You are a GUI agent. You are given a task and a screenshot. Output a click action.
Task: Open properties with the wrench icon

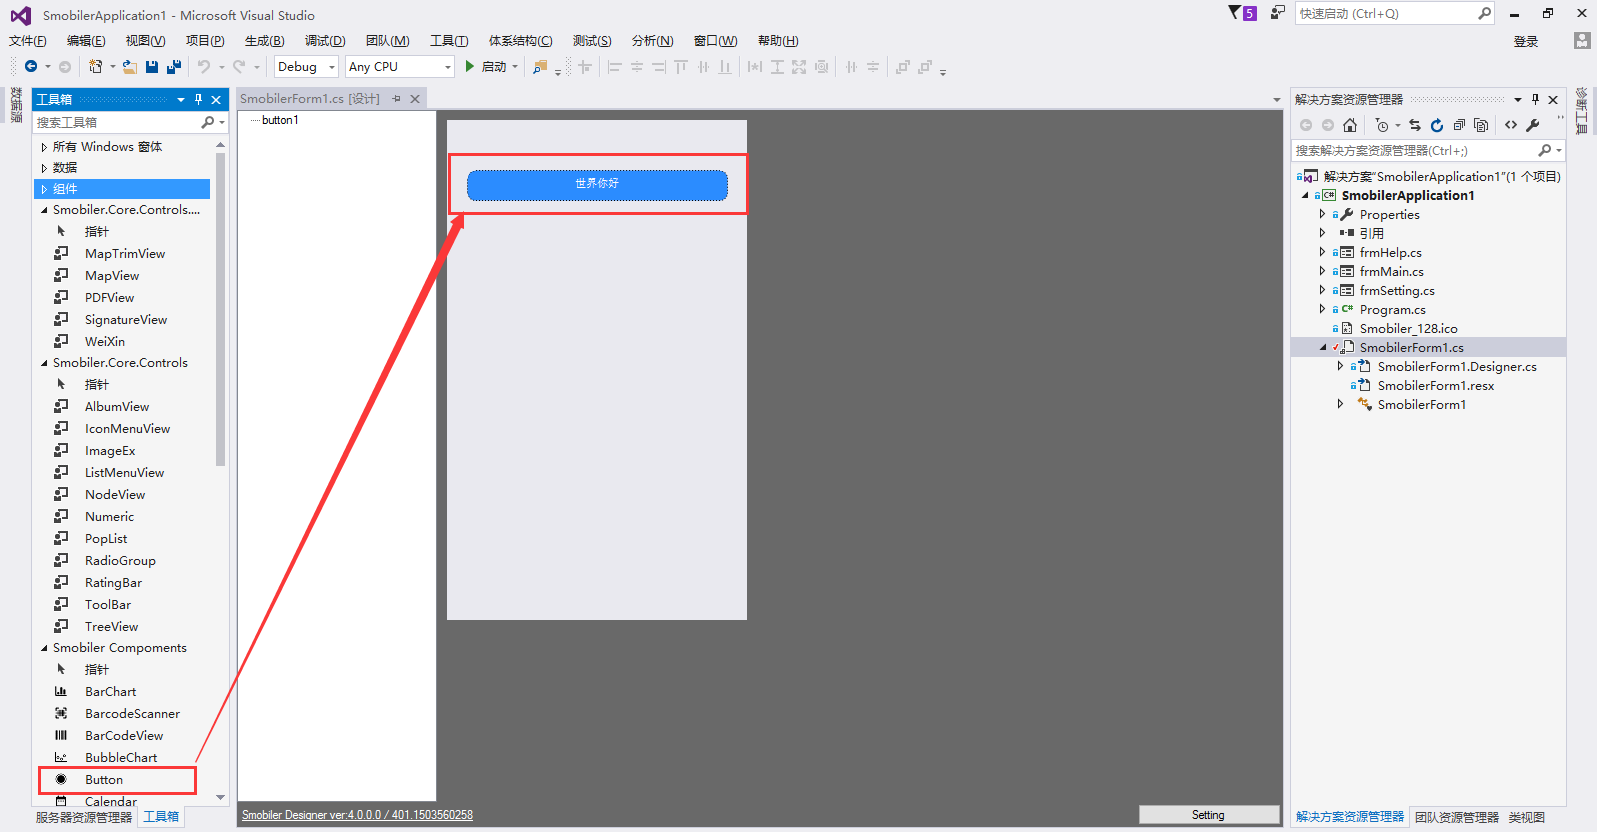pos(1533,125)
